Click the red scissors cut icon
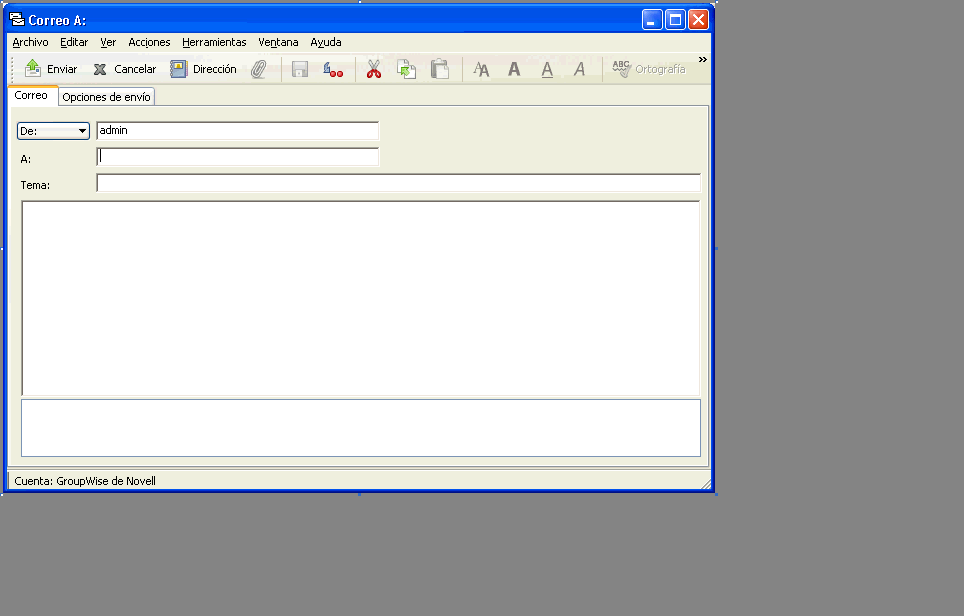 pyautogui.click(x=374, y=69)
